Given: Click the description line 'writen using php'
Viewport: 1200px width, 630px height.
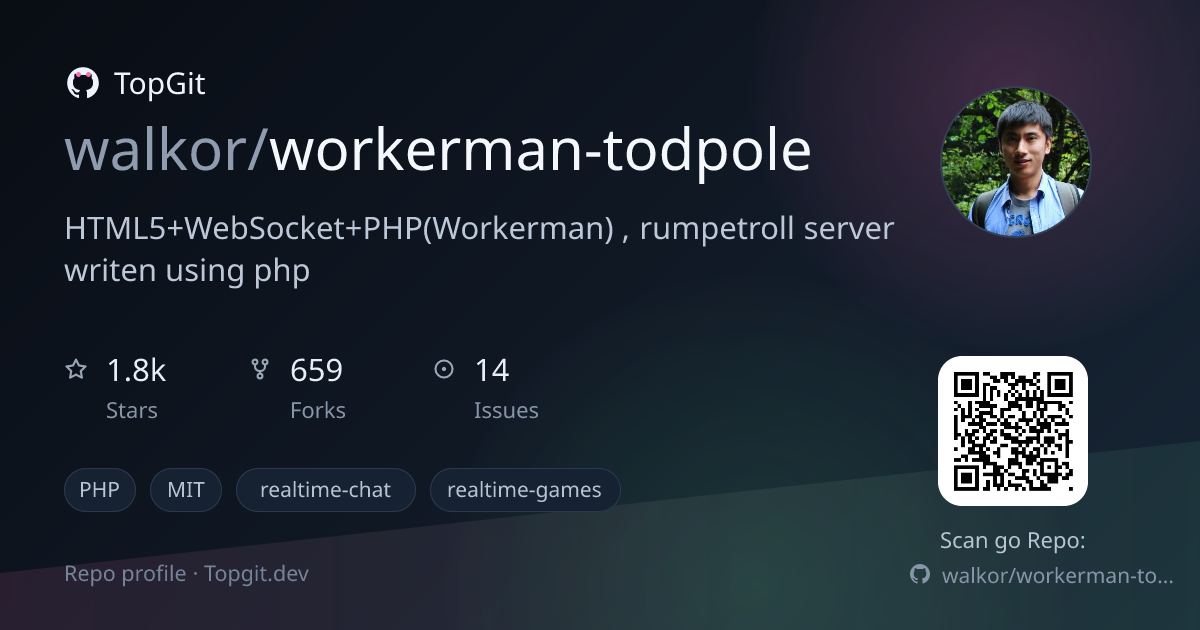Looking at the screenshot, I should [x=187, y=270].
